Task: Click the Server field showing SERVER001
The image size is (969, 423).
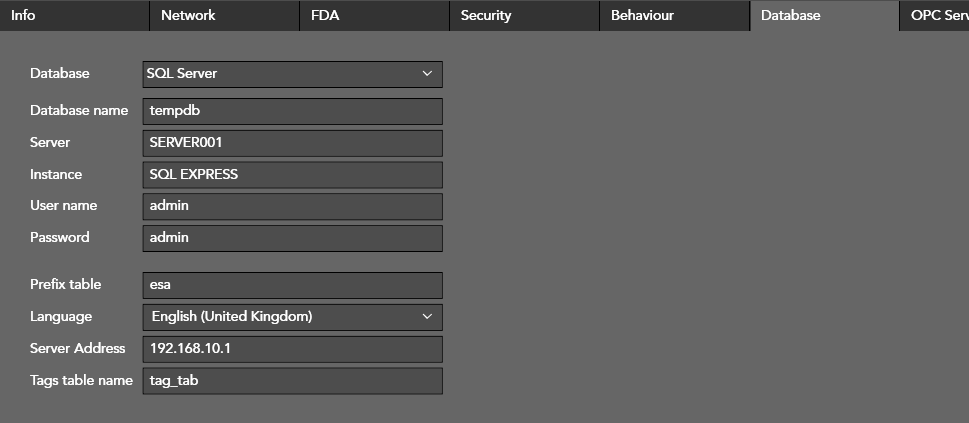Action: click(x=292, y=143)
